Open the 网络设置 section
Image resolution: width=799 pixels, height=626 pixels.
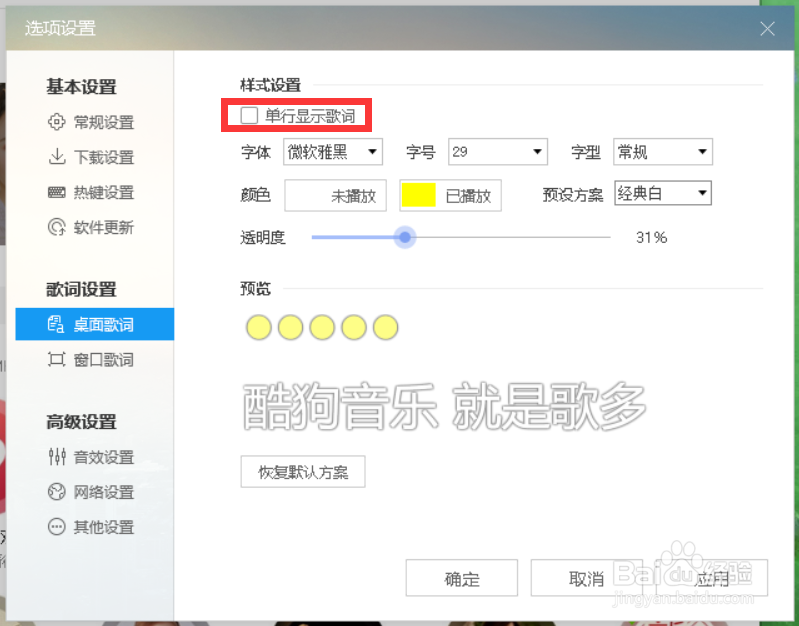click(x=95, y=492)
